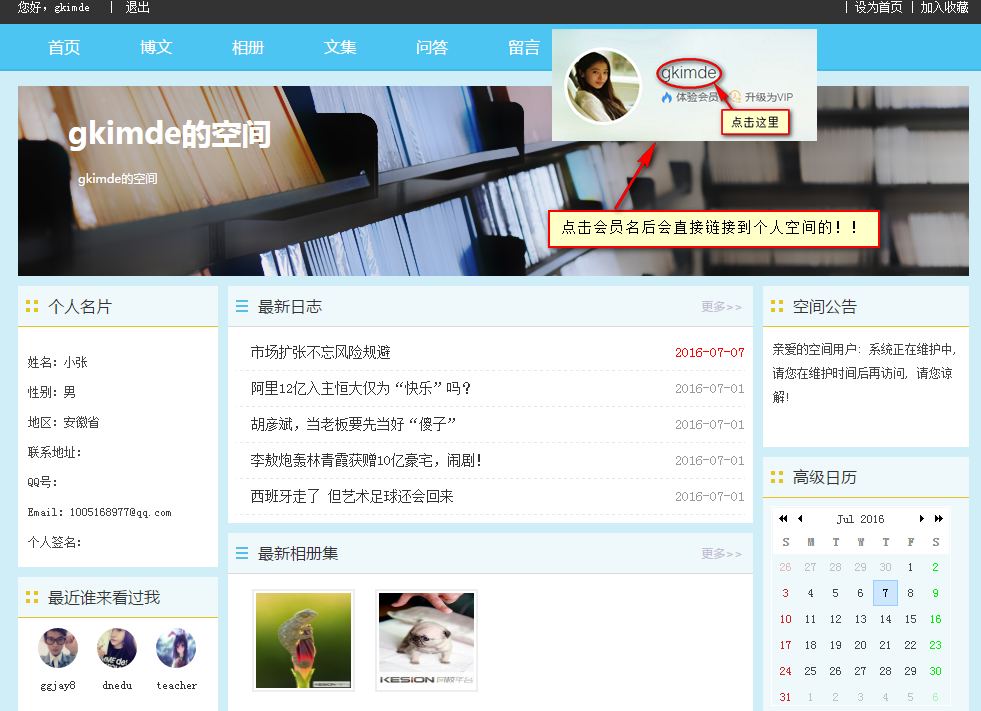Click the 退出 logout link
Viewport: 981px width, 711px height.
tap(138, 8)
